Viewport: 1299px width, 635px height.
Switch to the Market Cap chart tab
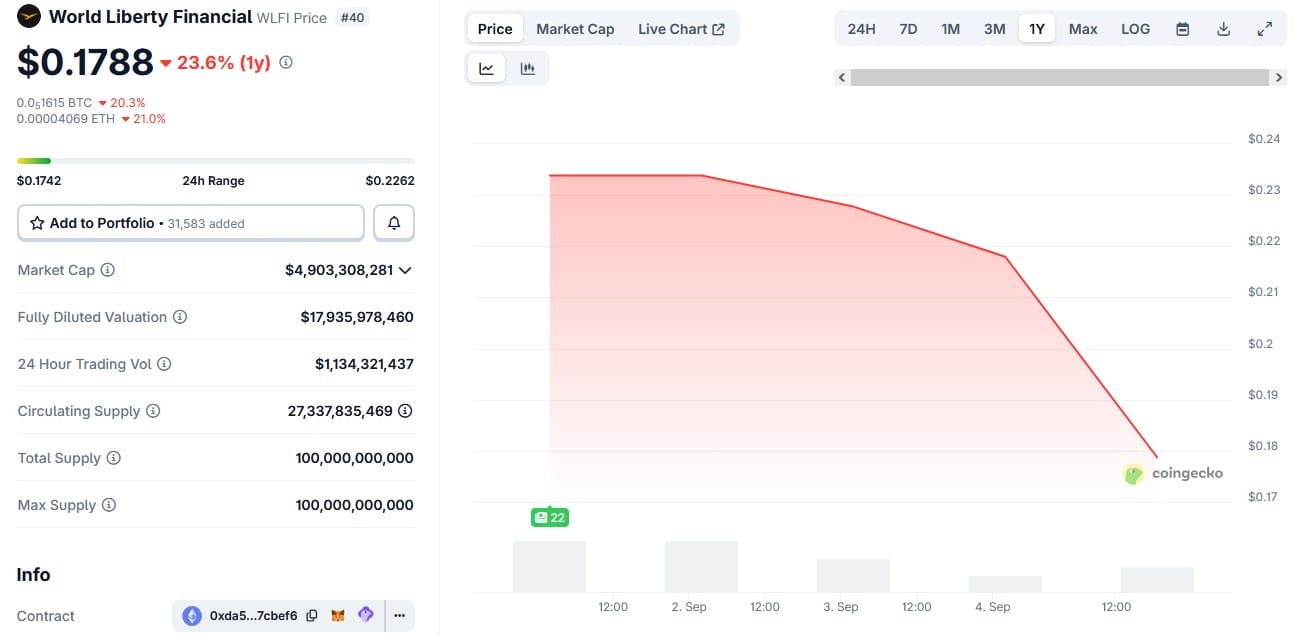click(x=576, y=29)
